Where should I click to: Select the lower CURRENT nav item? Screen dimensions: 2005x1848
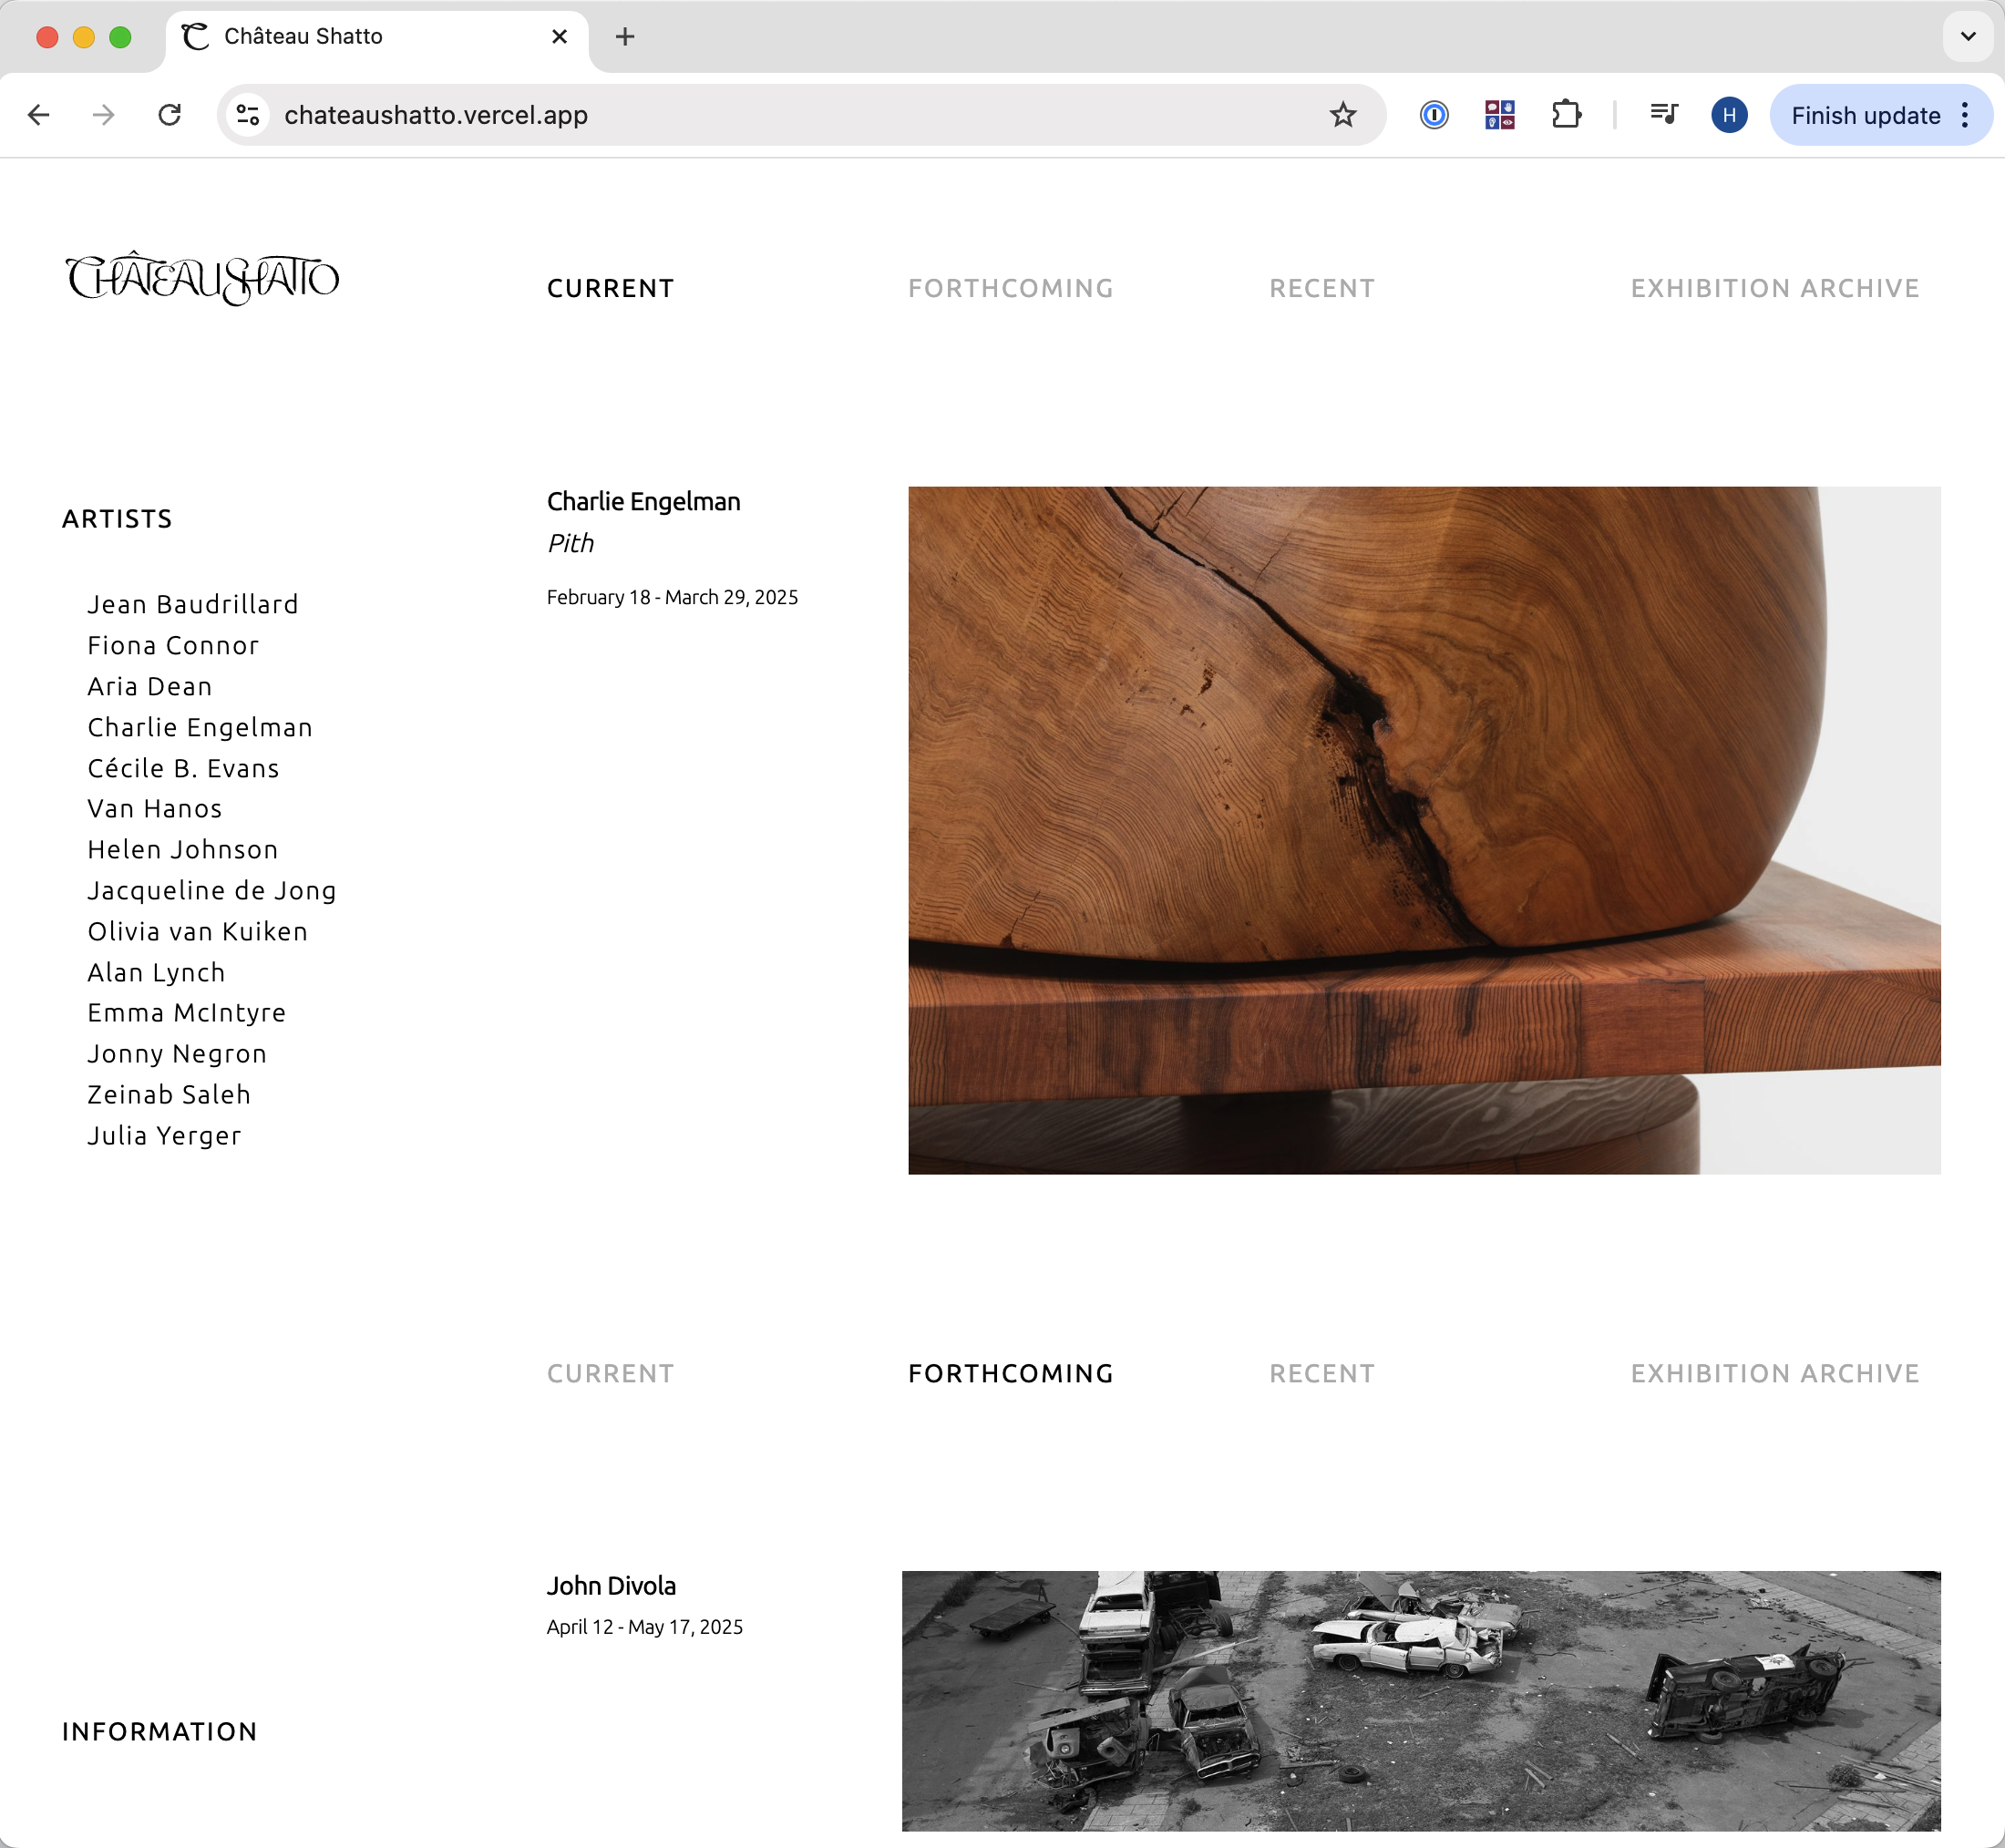[x=610, y=1373]
